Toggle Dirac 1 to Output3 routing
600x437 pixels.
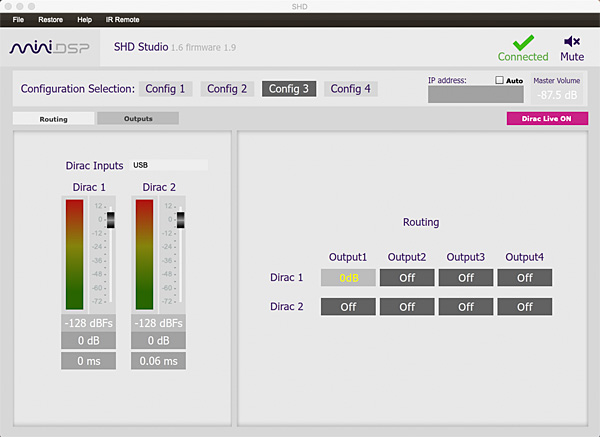coord(466,278)
